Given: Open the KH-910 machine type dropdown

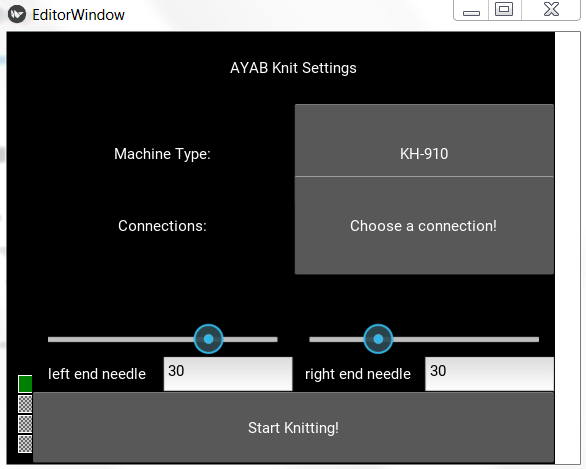Looking at the screenshot, I should 424,140.
